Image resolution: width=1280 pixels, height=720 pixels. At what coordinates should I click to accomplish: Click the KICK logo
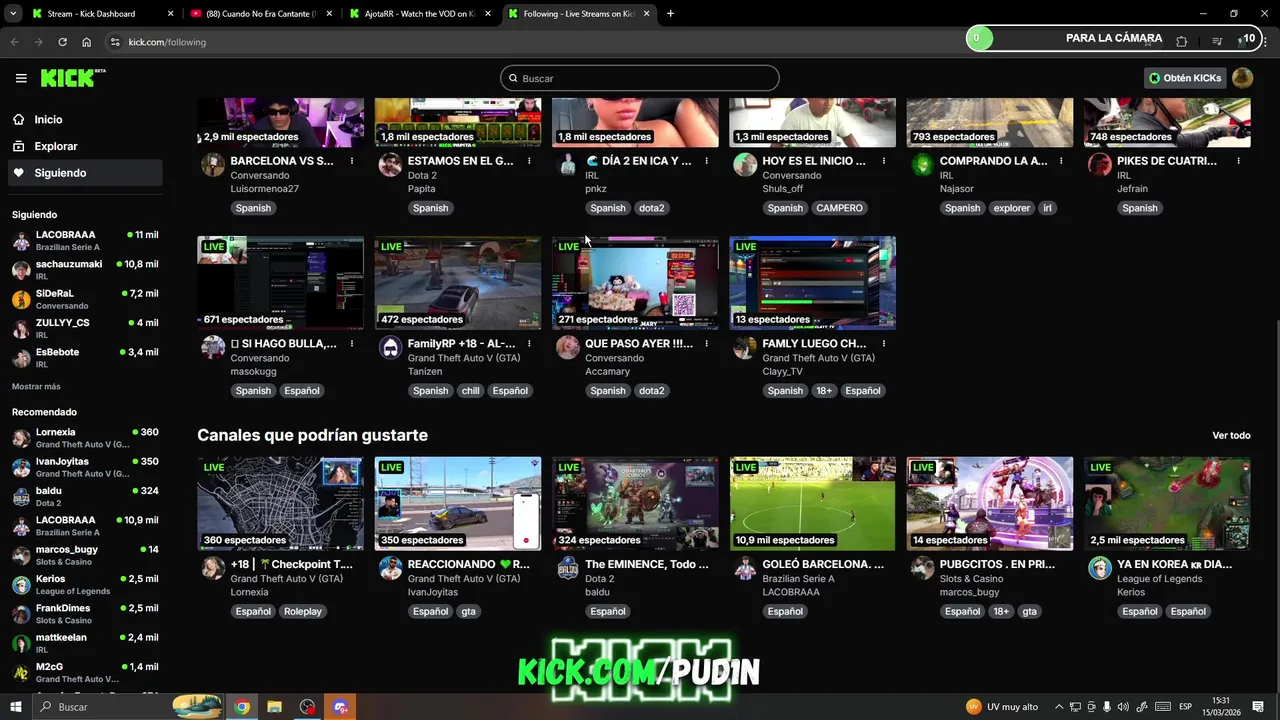click(73, 78)
